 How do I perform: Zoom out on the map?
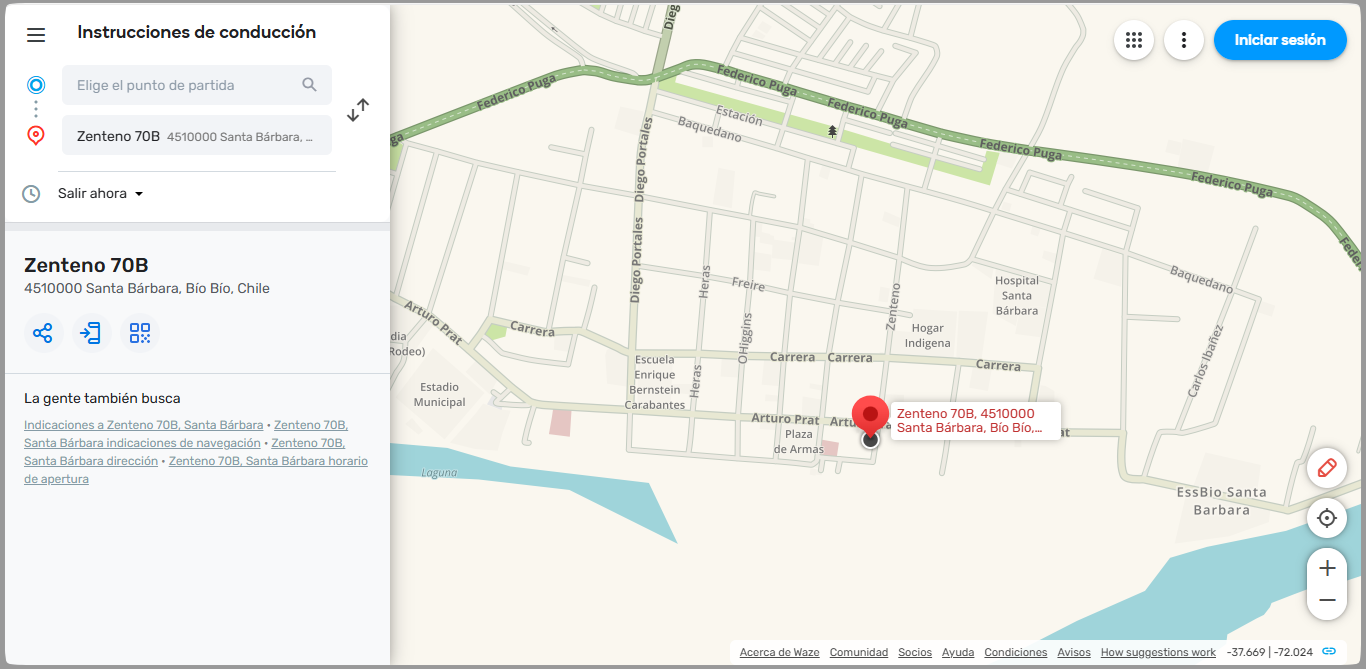click(x=1327, y=600)
